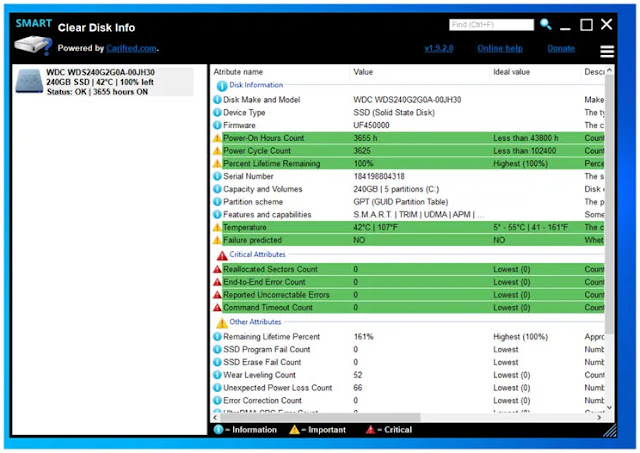The width and height of the screenshot is (640, 453).
Task: Click critical icon beside Command Timeout Count
Action: click(217, 307)
